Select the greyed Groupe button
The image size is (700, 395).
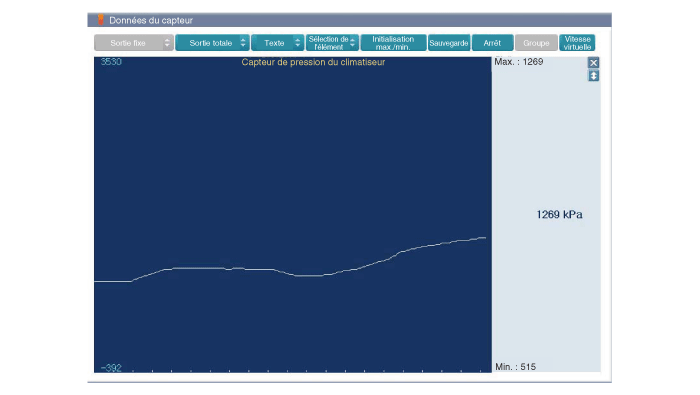point(536,43)
